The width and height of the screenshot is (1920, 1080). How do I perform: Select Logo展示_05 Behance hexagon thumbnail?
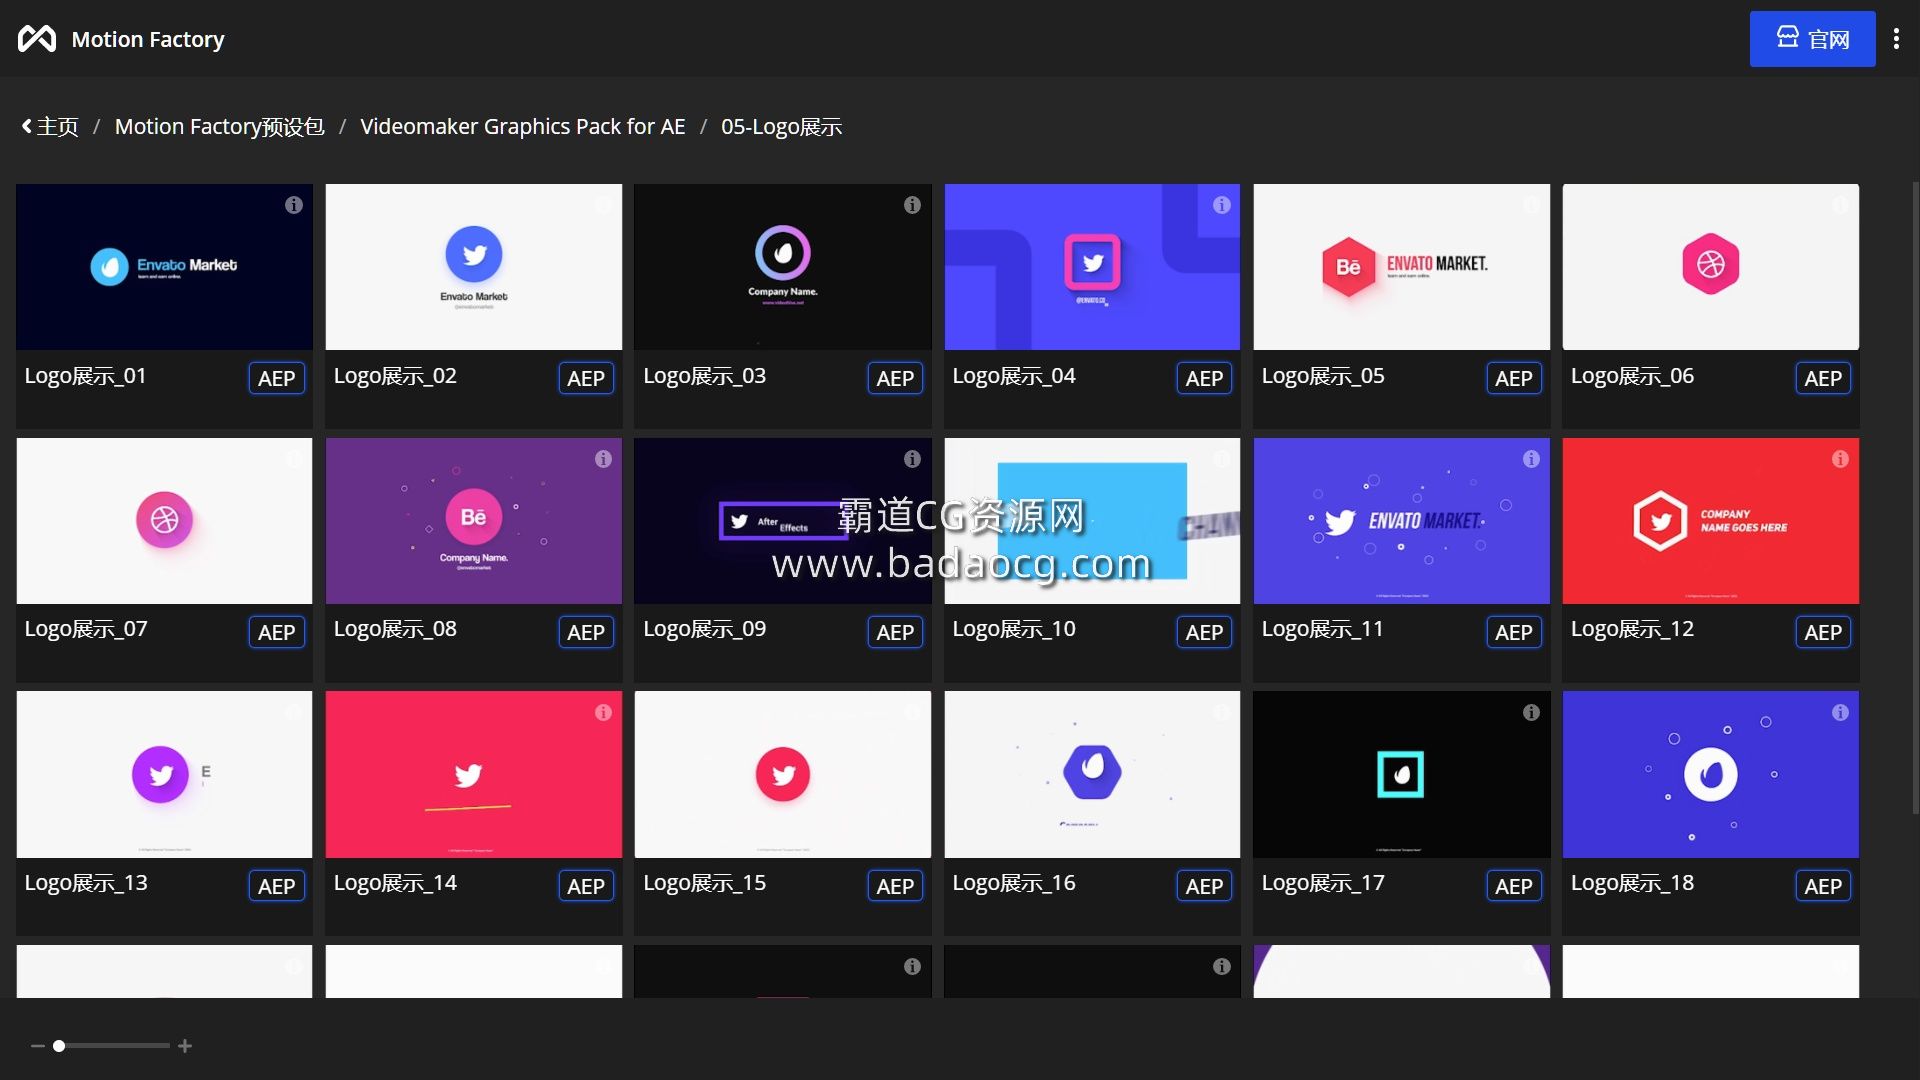point(1401,267)
